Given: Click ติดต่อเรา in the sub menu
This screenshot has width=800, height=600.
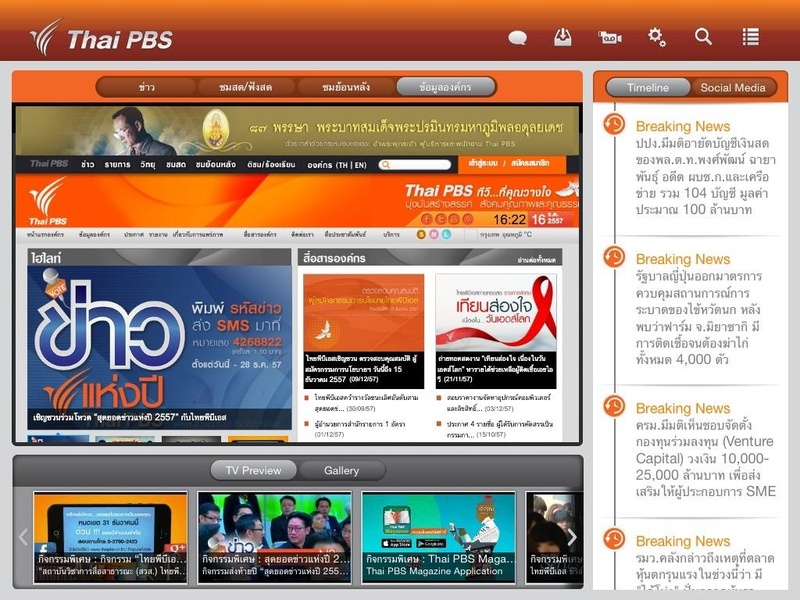Looking at the screenshot, I should click(x=303, y=234).
